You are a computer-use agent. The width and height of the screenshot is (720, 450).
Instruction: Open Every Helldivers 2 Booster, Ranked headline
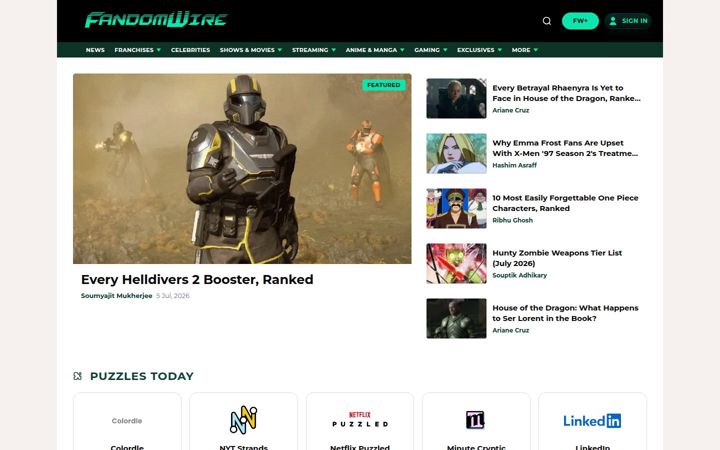tap(197, 279)
